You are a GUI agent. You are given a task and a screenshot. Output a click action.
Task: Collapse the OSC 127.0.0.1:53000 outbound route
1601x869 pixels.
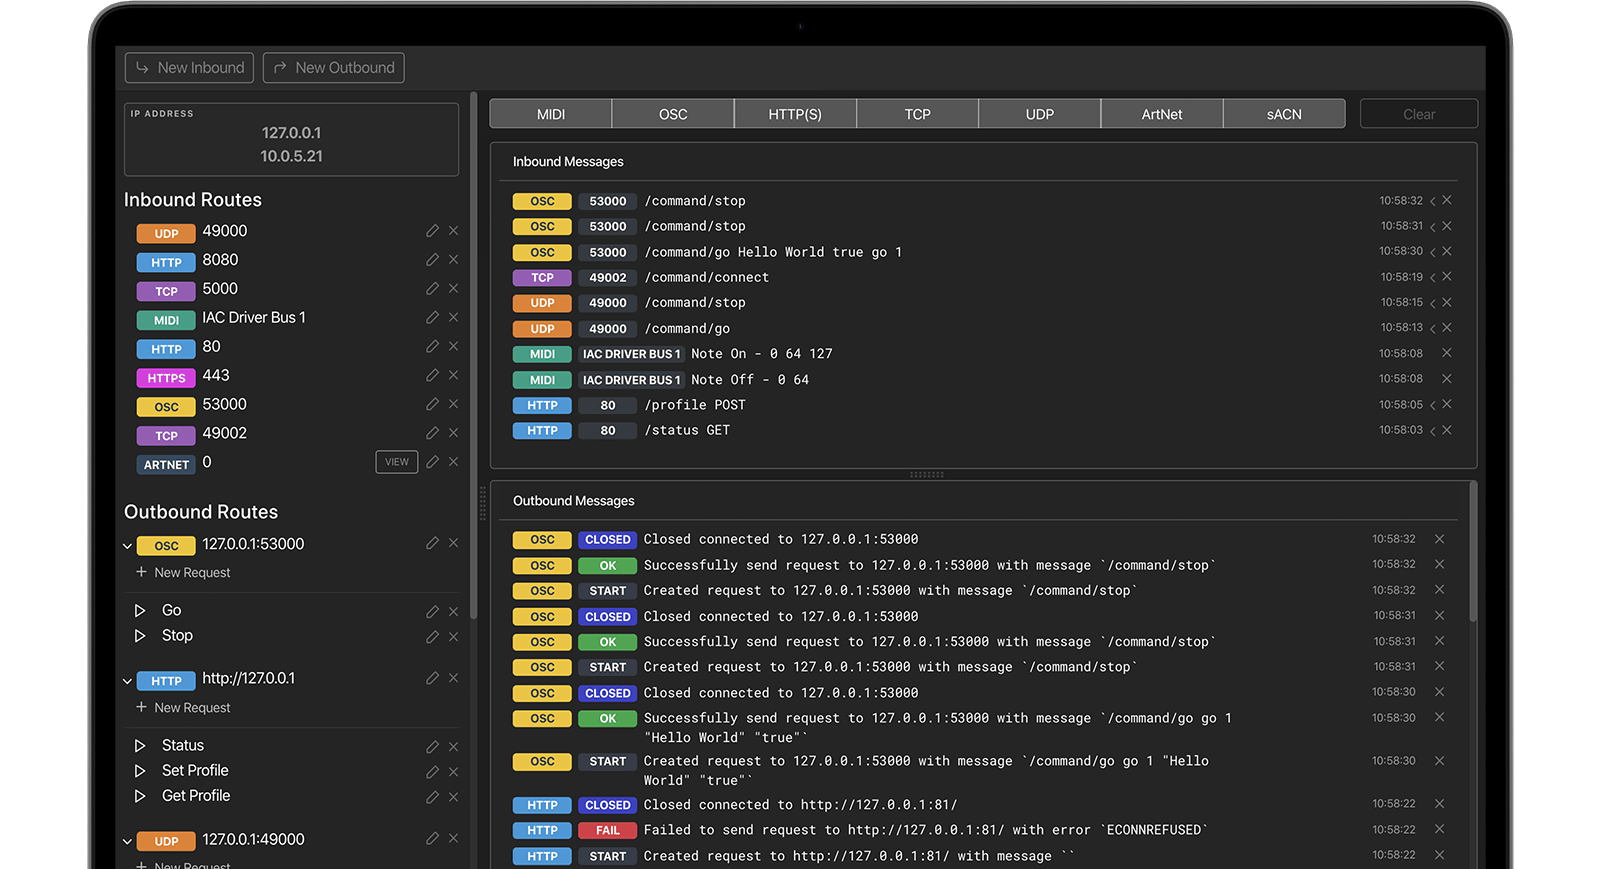127,546
